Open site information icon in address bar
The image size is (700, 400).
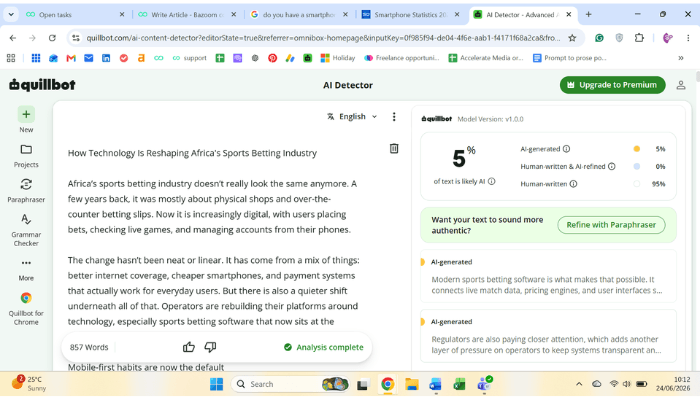tap(76, 38)
